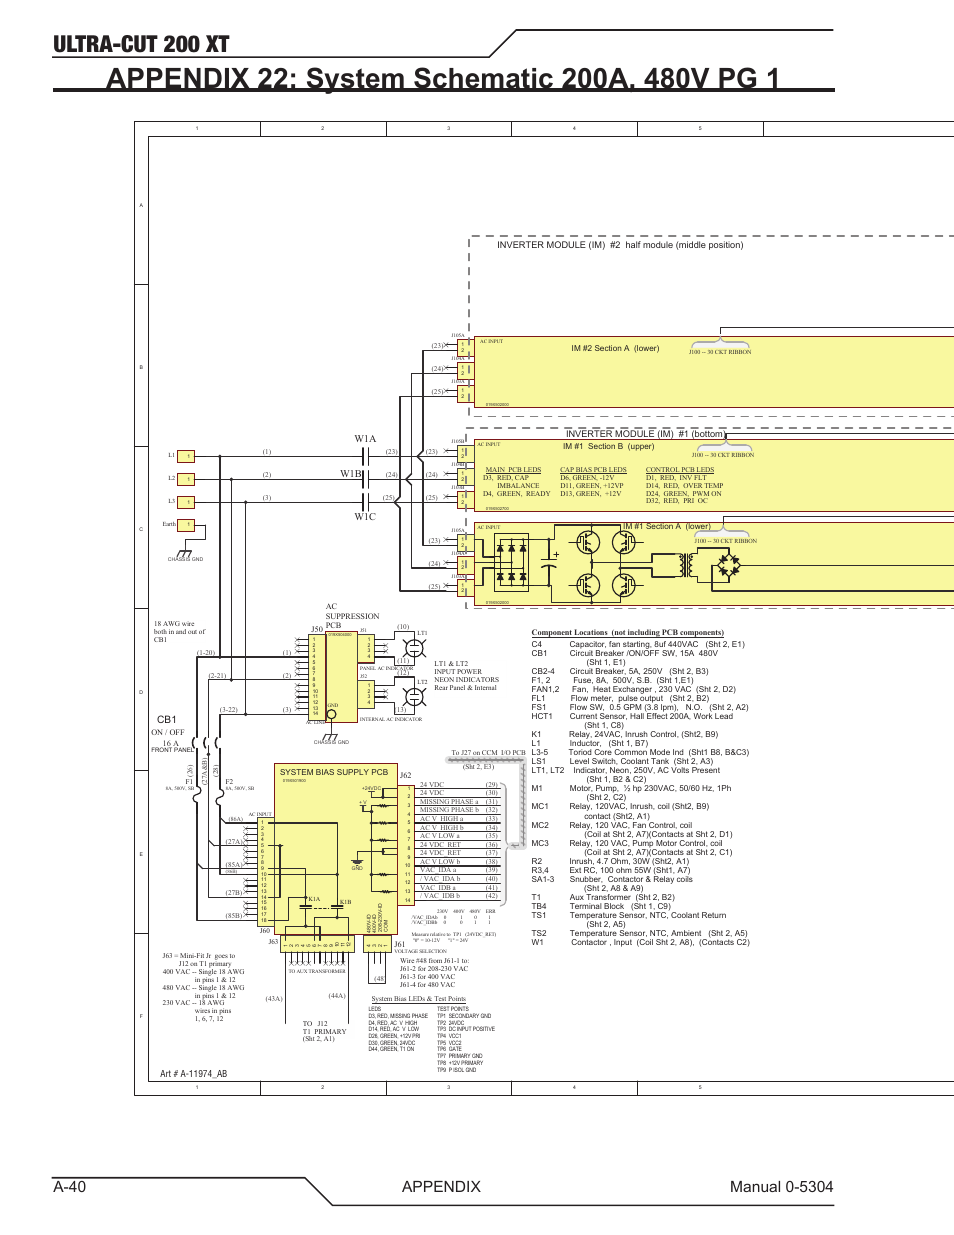Click the System Bias LEDs & Test Points heading
The height and width of the screenshot is (1235, 954).
418,999
